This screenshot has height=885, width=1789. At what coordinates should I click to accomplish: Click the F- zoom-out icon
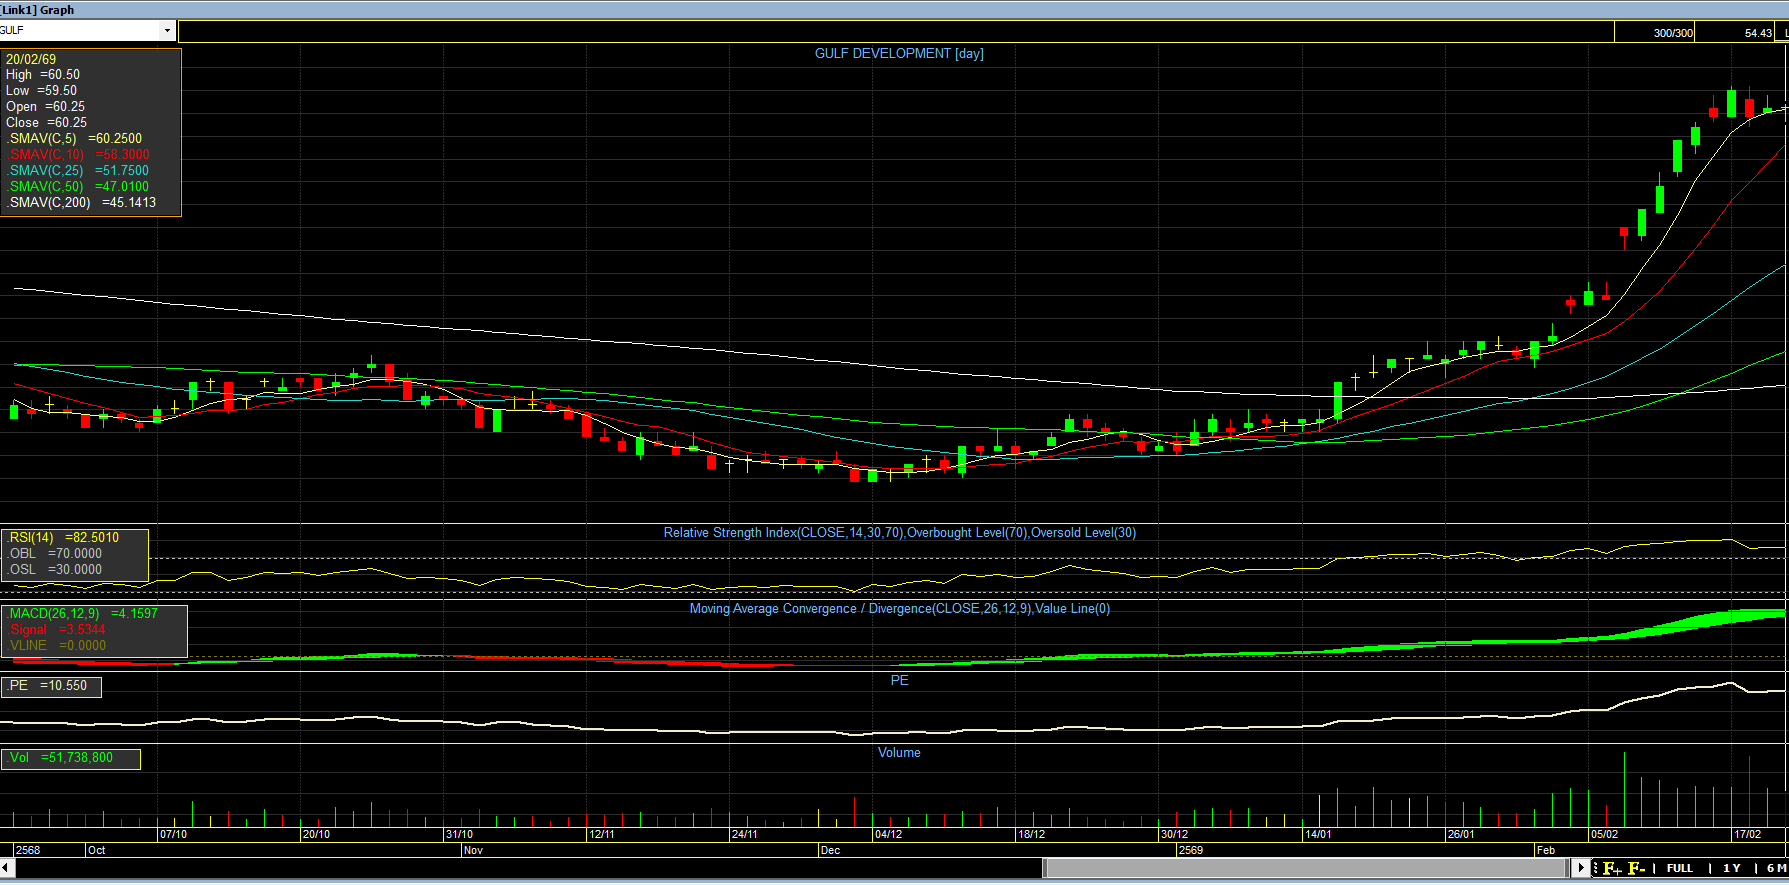click(1636, 868)
